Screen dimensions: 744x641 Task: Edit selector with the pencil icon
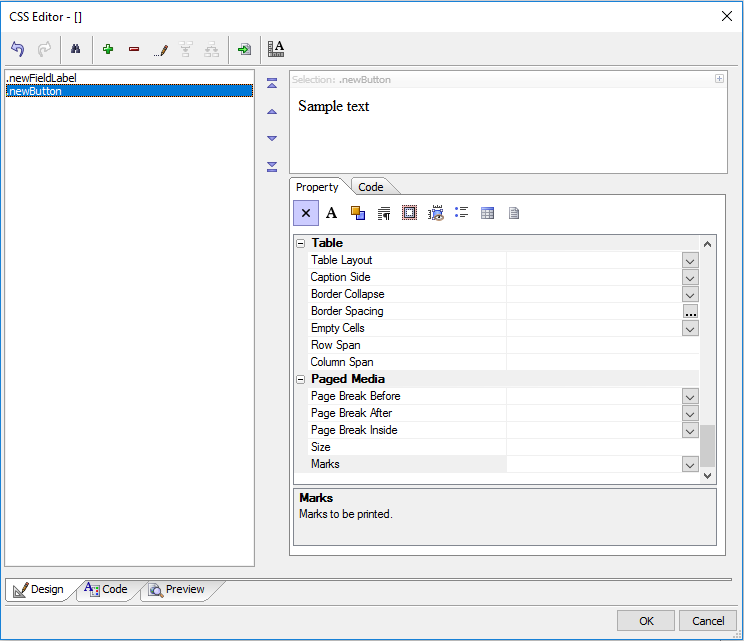[160, 50]
